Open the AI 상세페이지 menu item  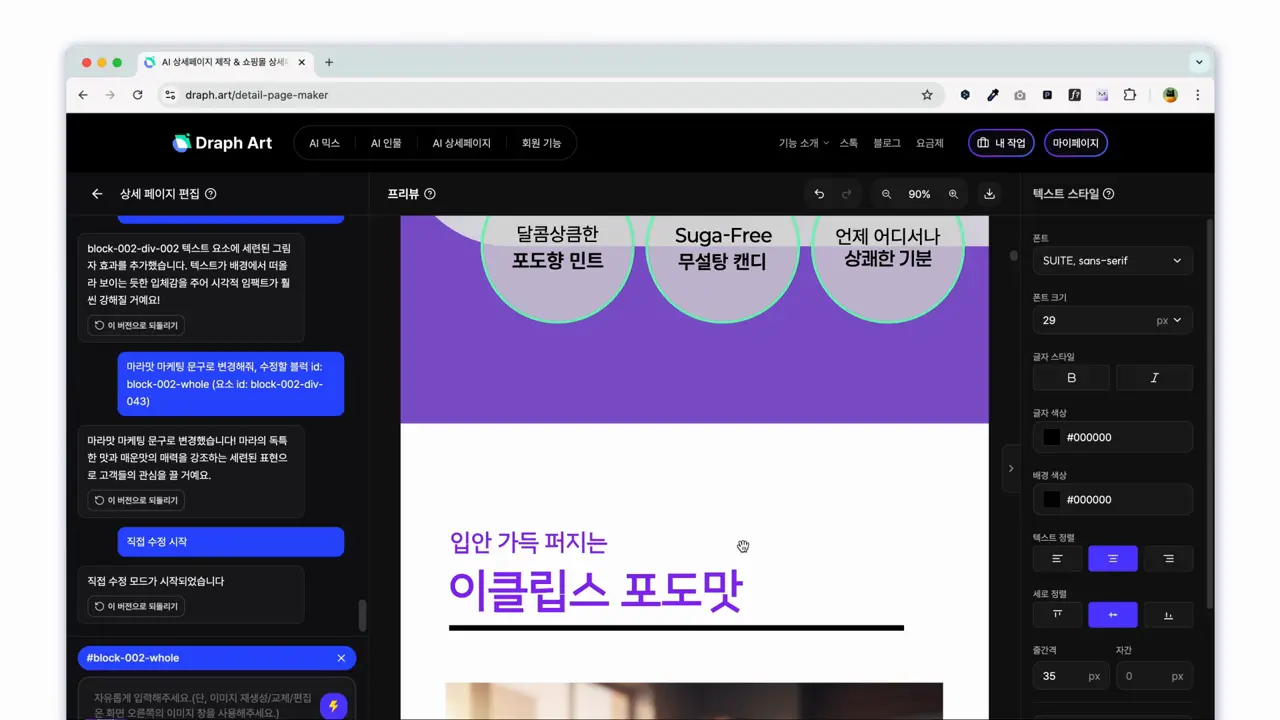coord(461,143)
